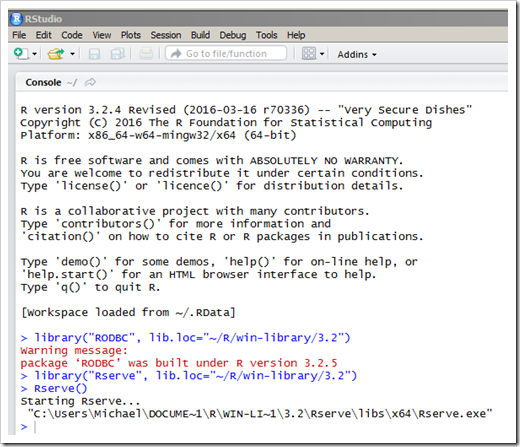Click the view working directory arrow icon

[90, 82]
